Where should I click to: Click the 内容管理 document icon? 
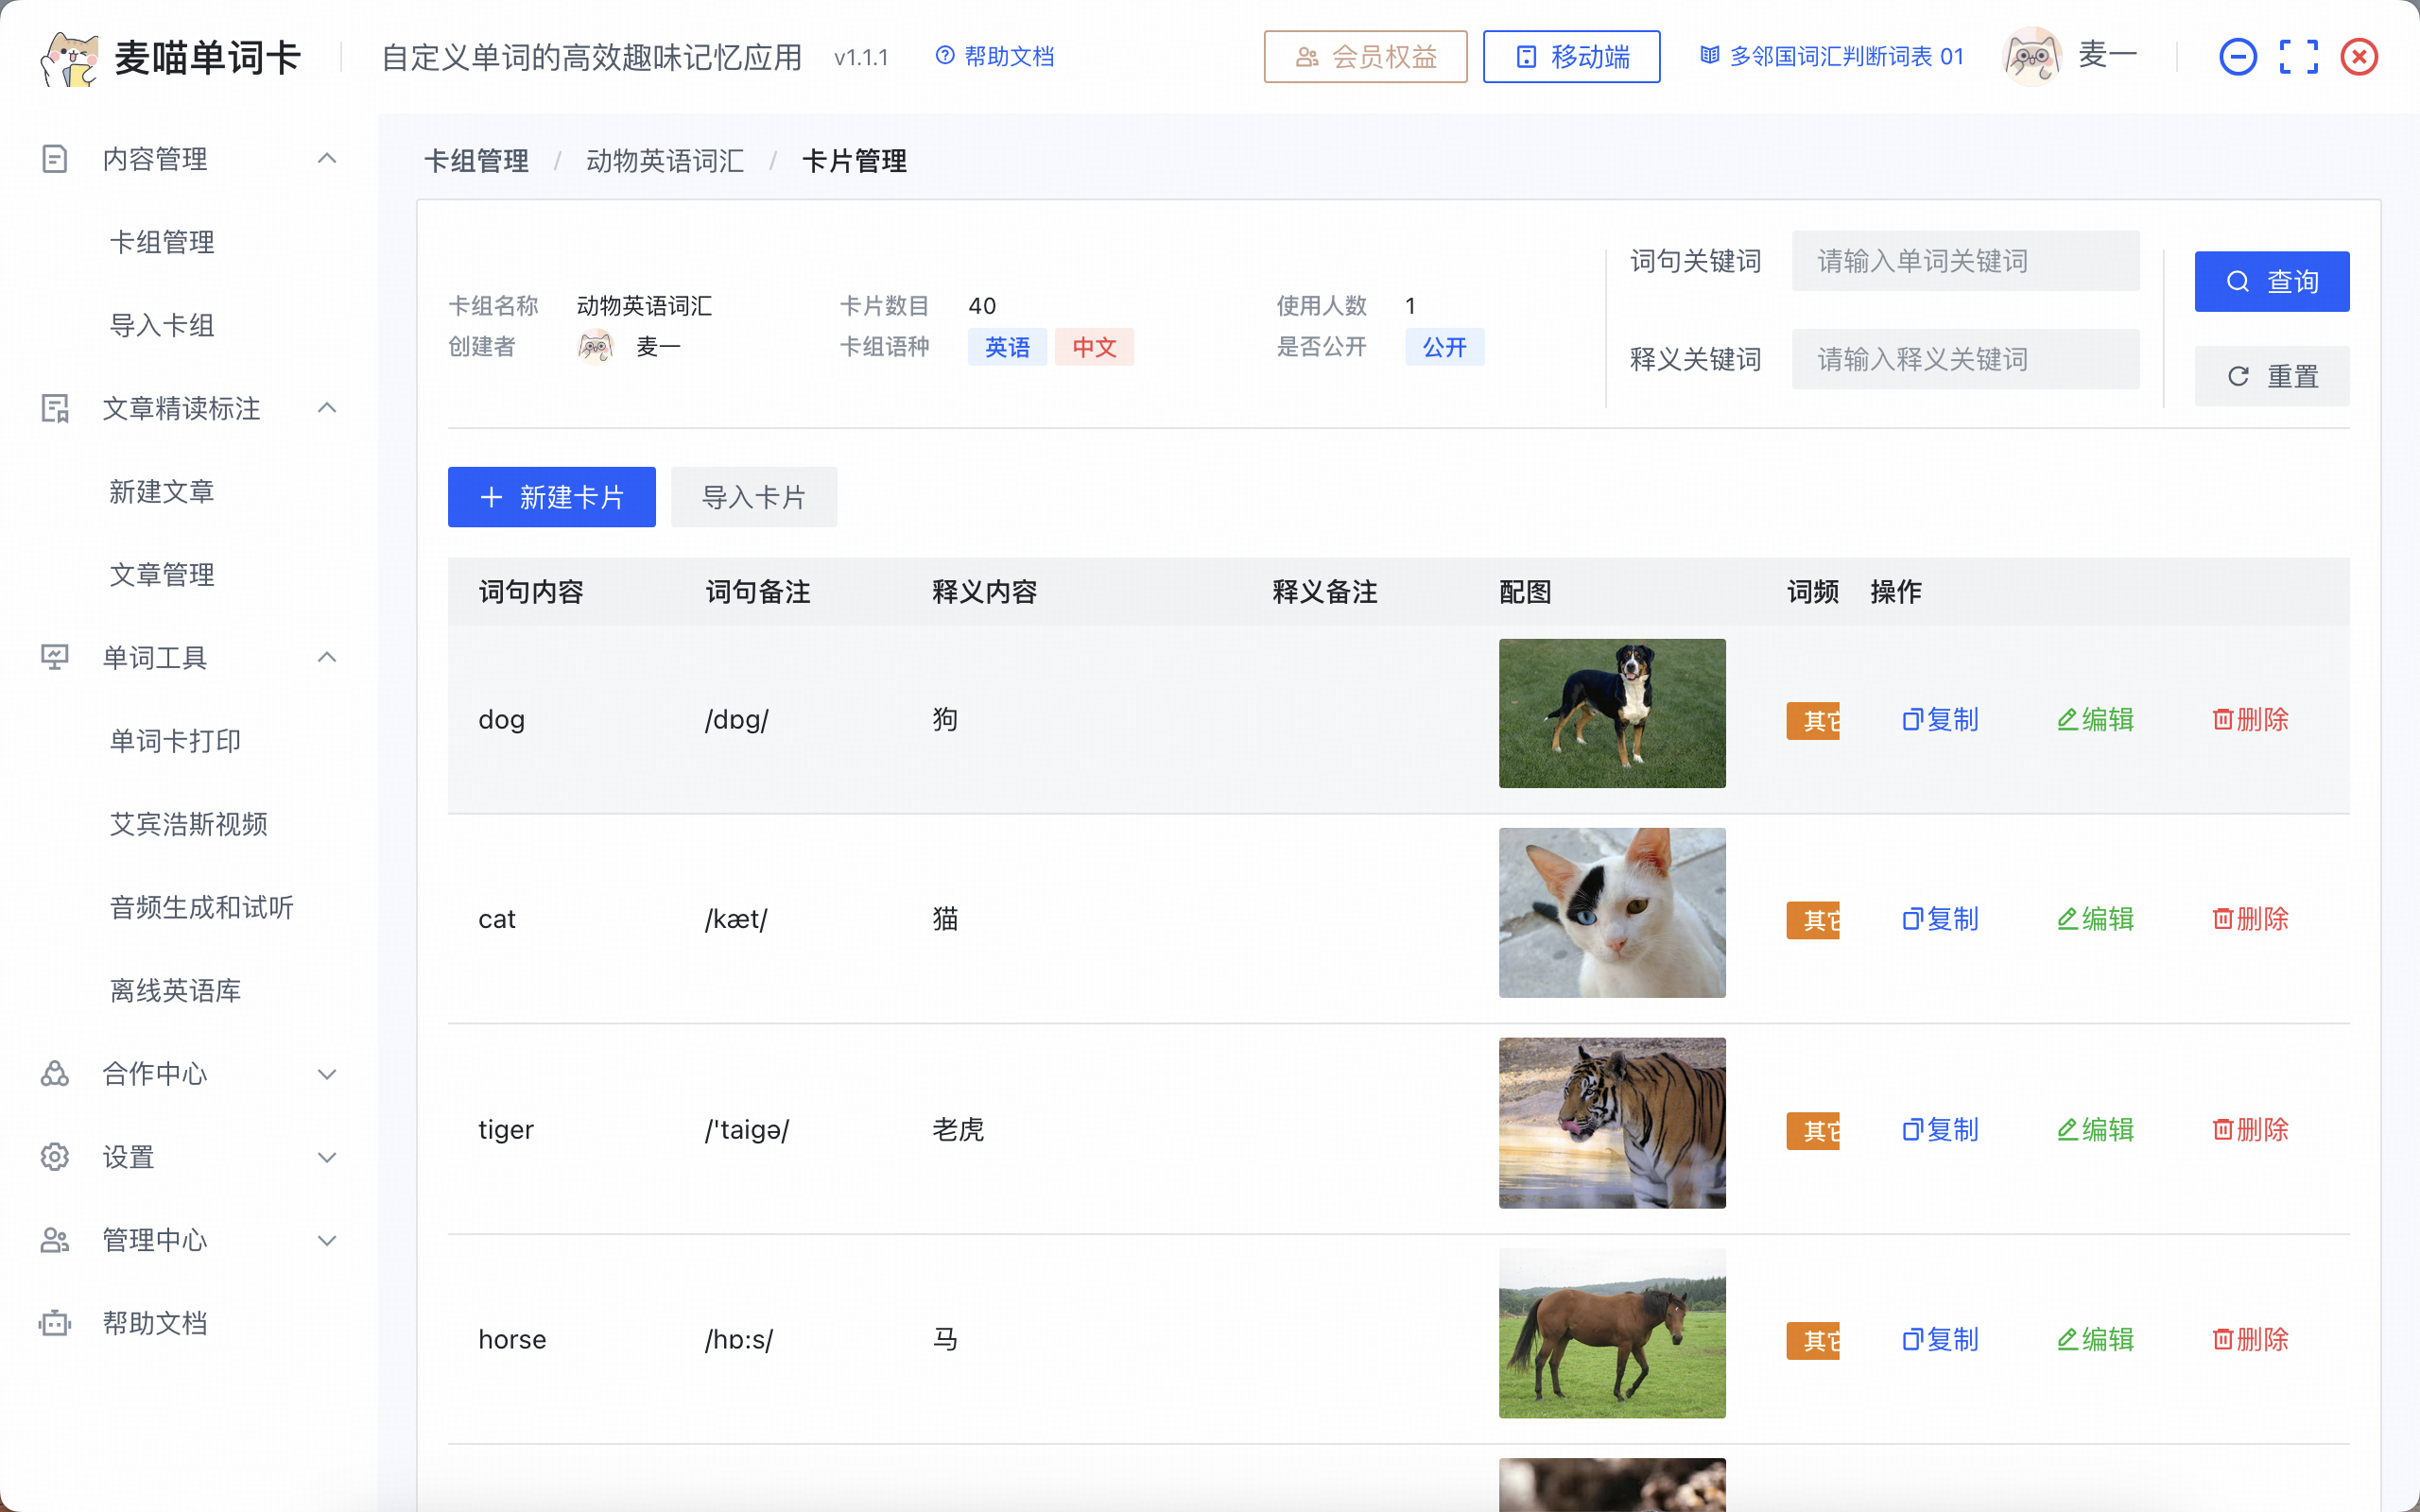[54, 158]
